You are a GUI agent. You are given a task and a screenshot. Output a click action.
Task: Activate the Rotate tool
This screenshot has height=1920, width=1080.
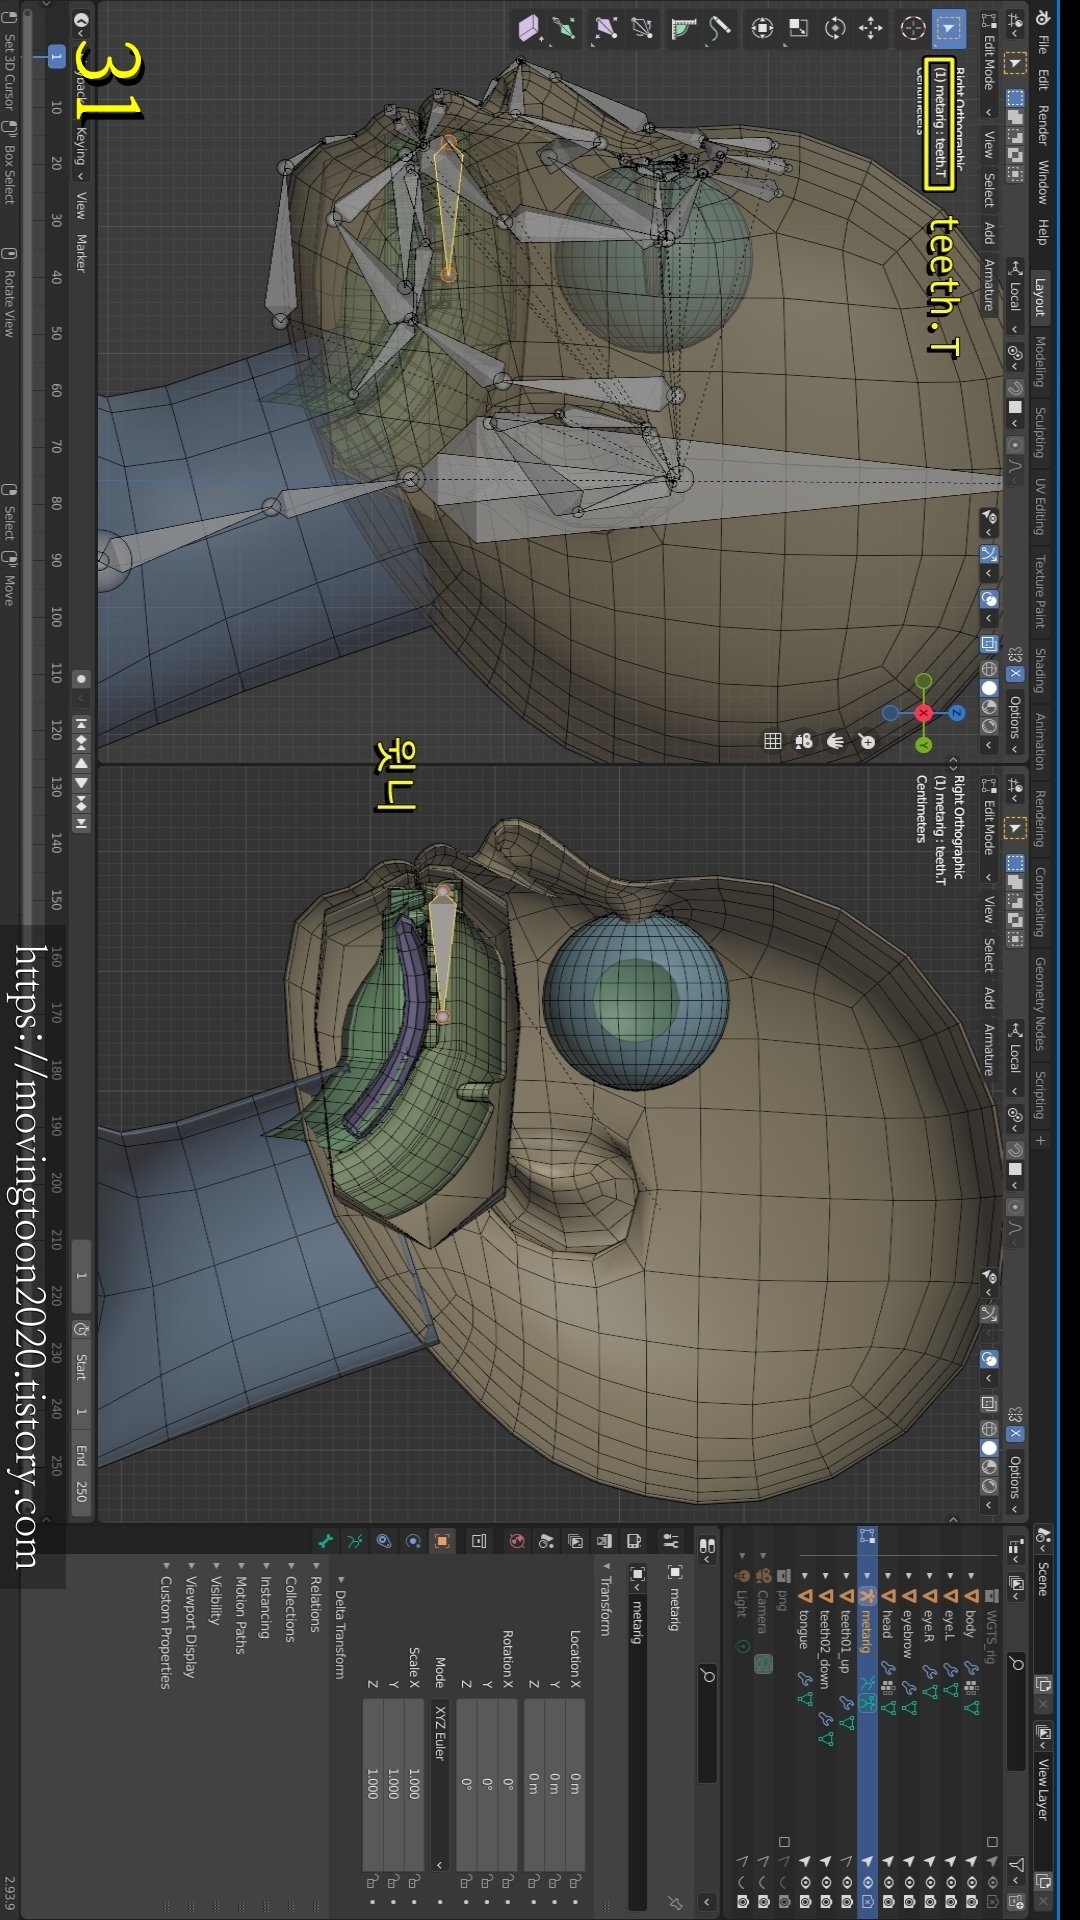pyautogui.click(x=835, y=28)
